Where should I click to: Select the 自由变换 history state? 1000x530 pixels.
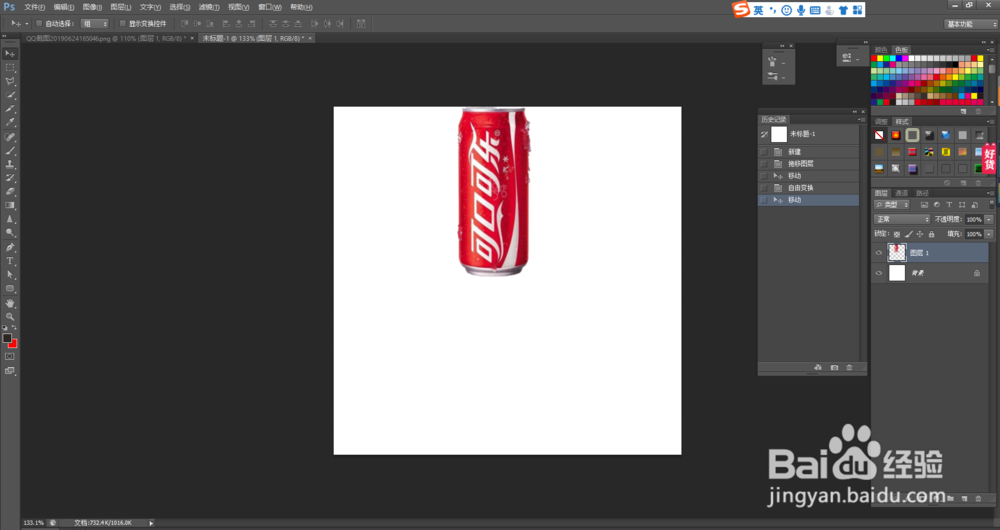[x=808, y=188]
